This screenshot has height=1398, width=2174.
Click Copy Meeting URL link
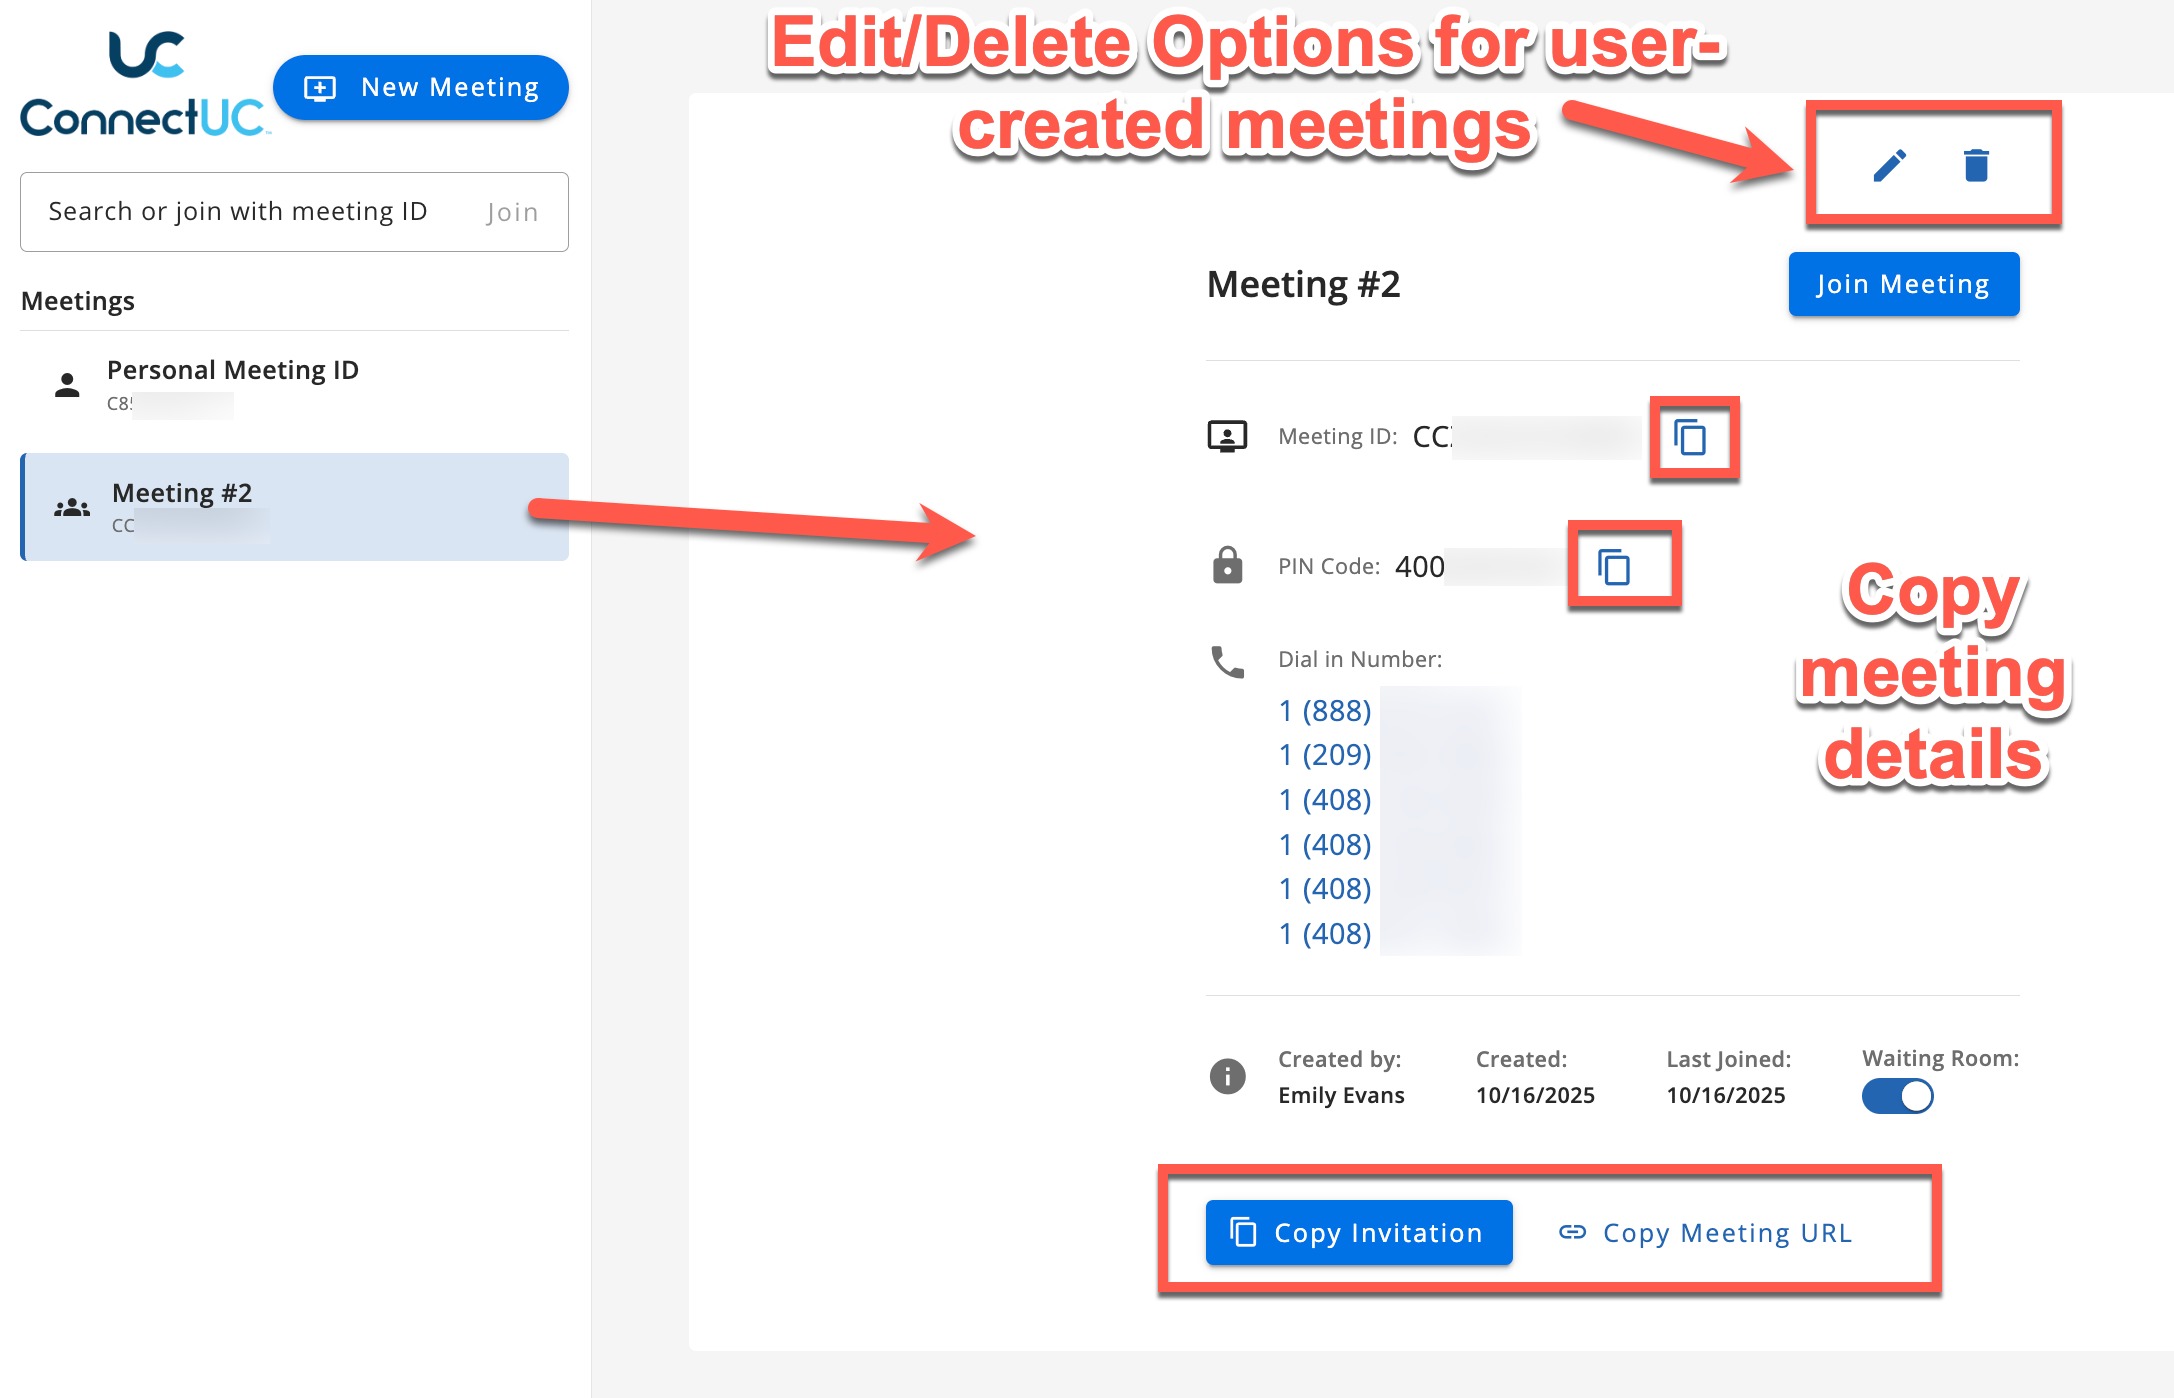(x=1706, y=1232)
